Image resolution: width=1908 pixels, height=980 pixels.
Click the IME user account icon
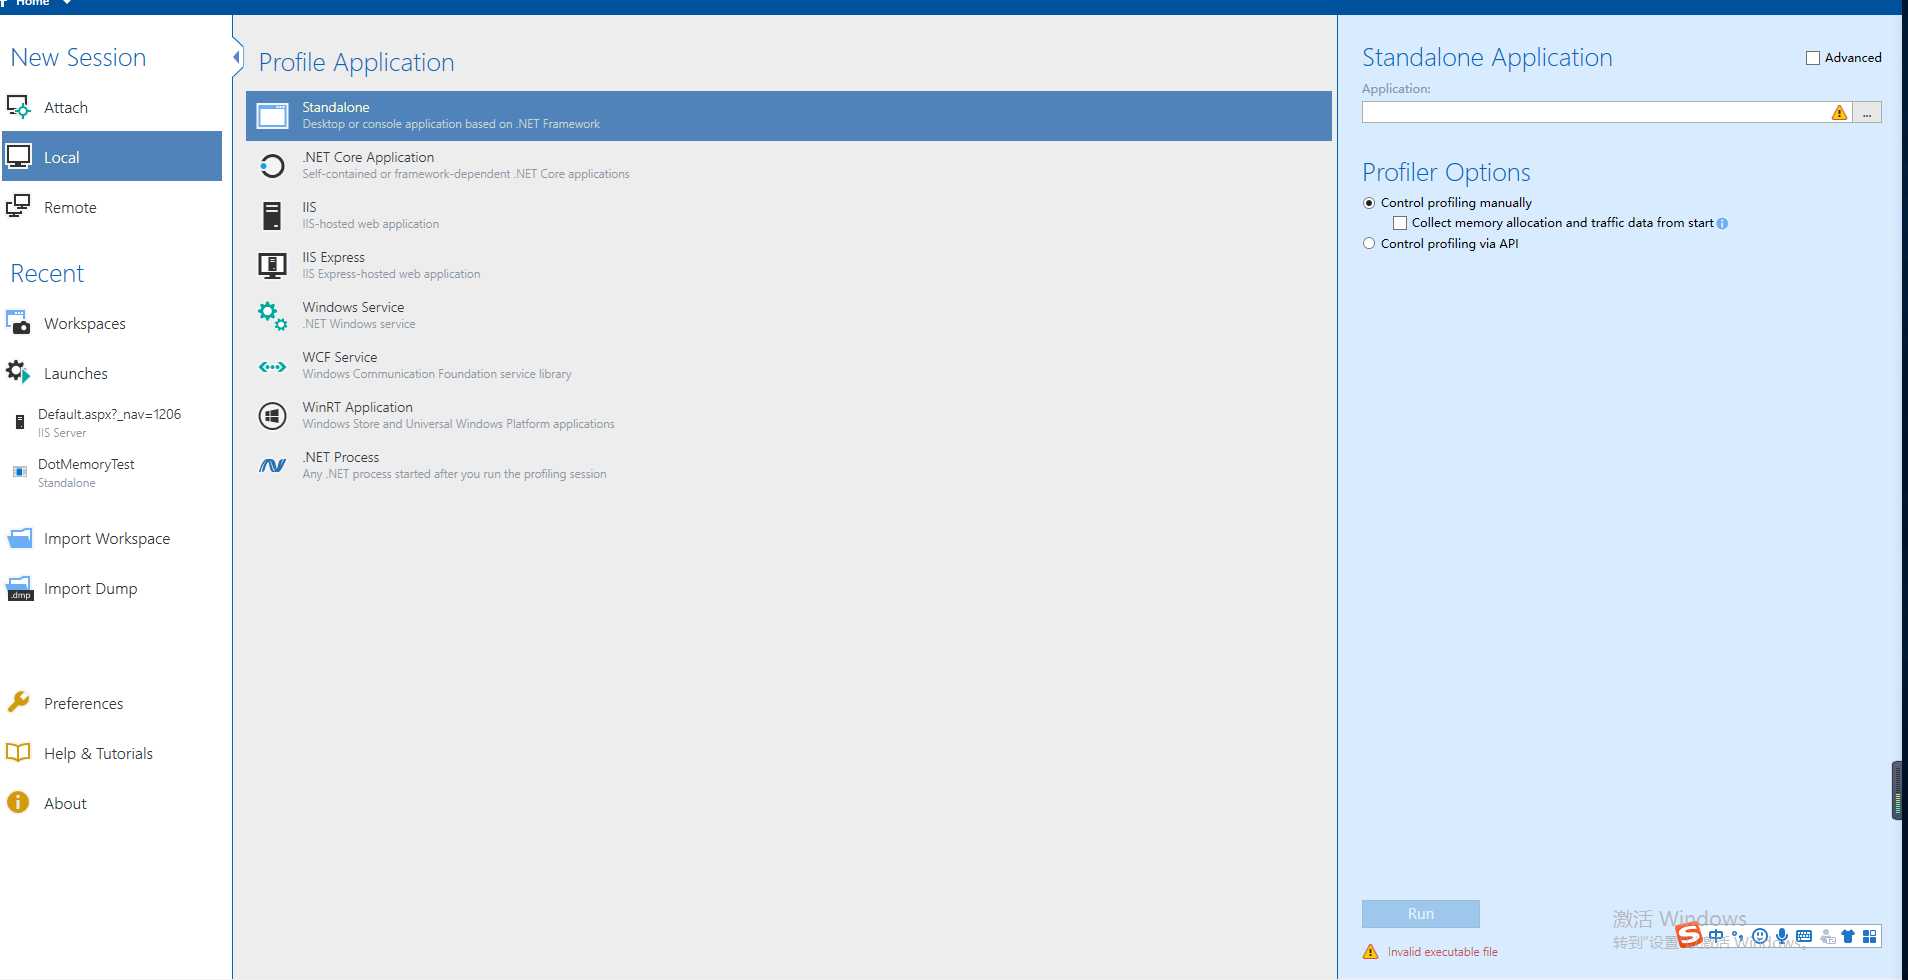(x=1827, y=937)
